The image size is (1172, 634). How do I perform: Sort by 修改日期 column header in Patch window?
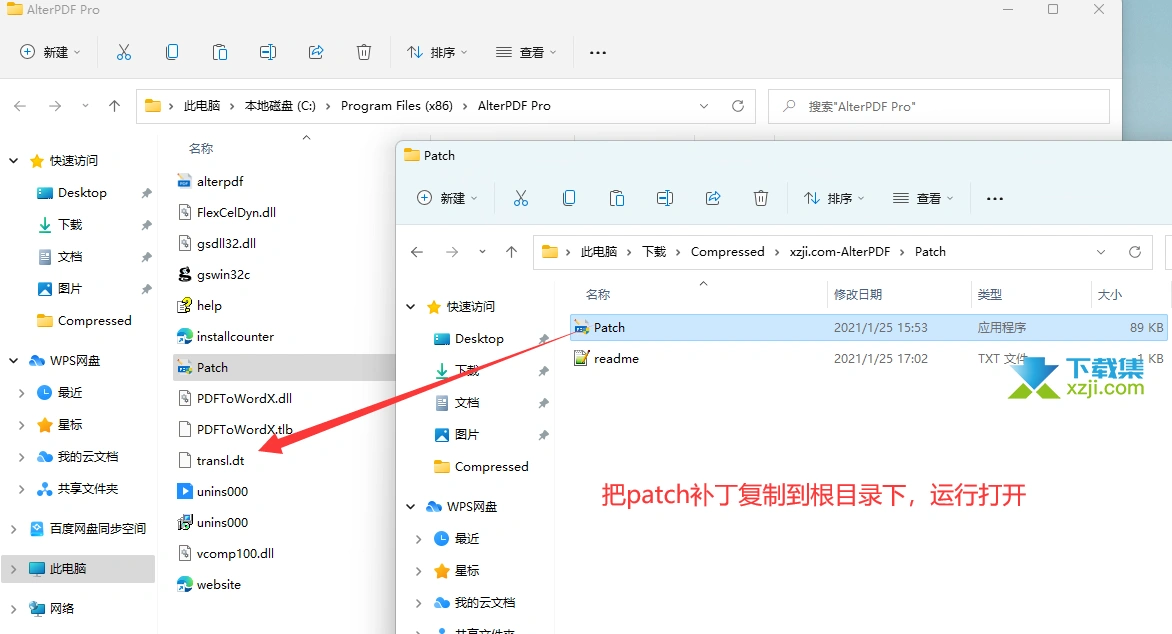[x=858, y=295]
